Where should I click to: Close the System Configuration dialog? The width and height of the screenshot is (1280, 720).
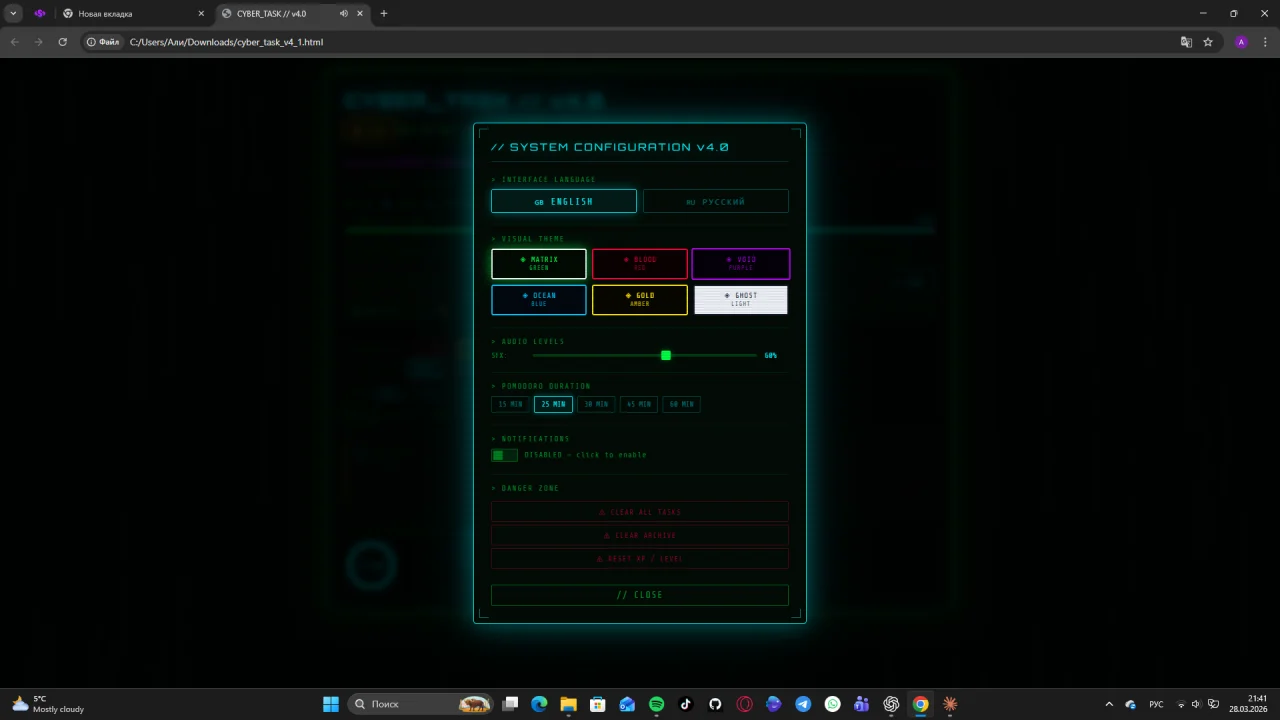(x=640, y=595)
